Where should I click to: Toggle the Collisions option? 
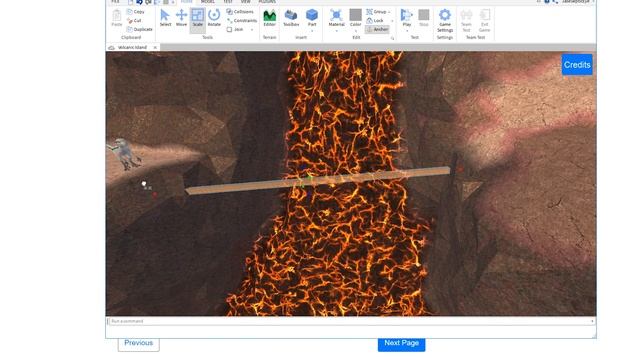pyautogui.click(x=240, y=12)
